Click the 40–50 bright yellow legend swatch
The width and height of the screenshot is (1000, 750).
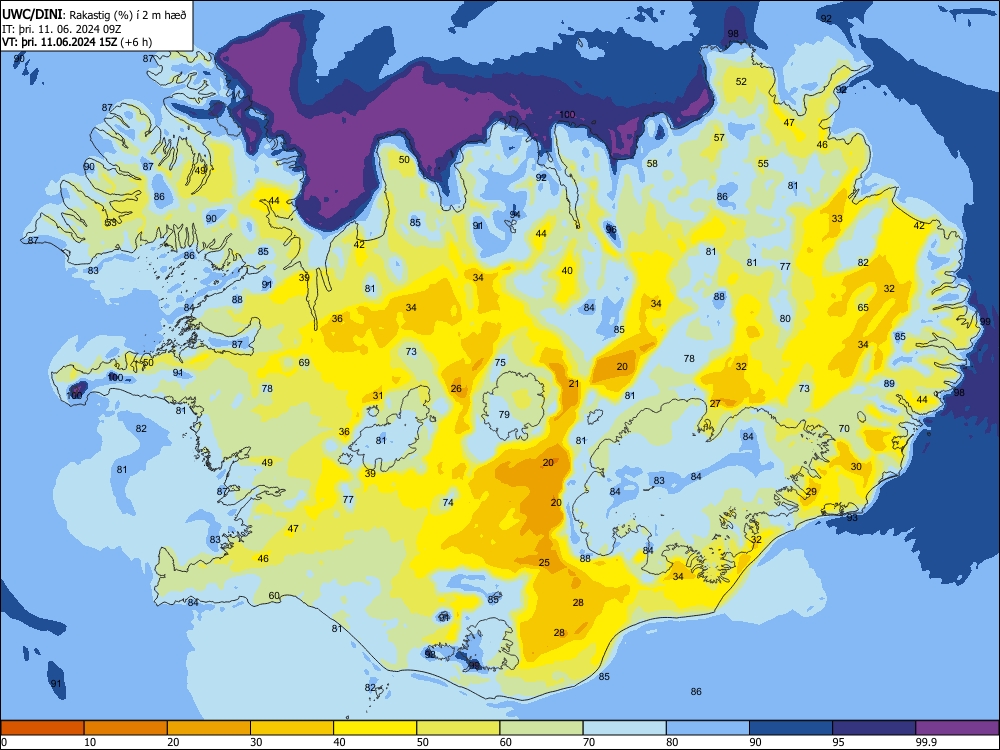(375, 728)
